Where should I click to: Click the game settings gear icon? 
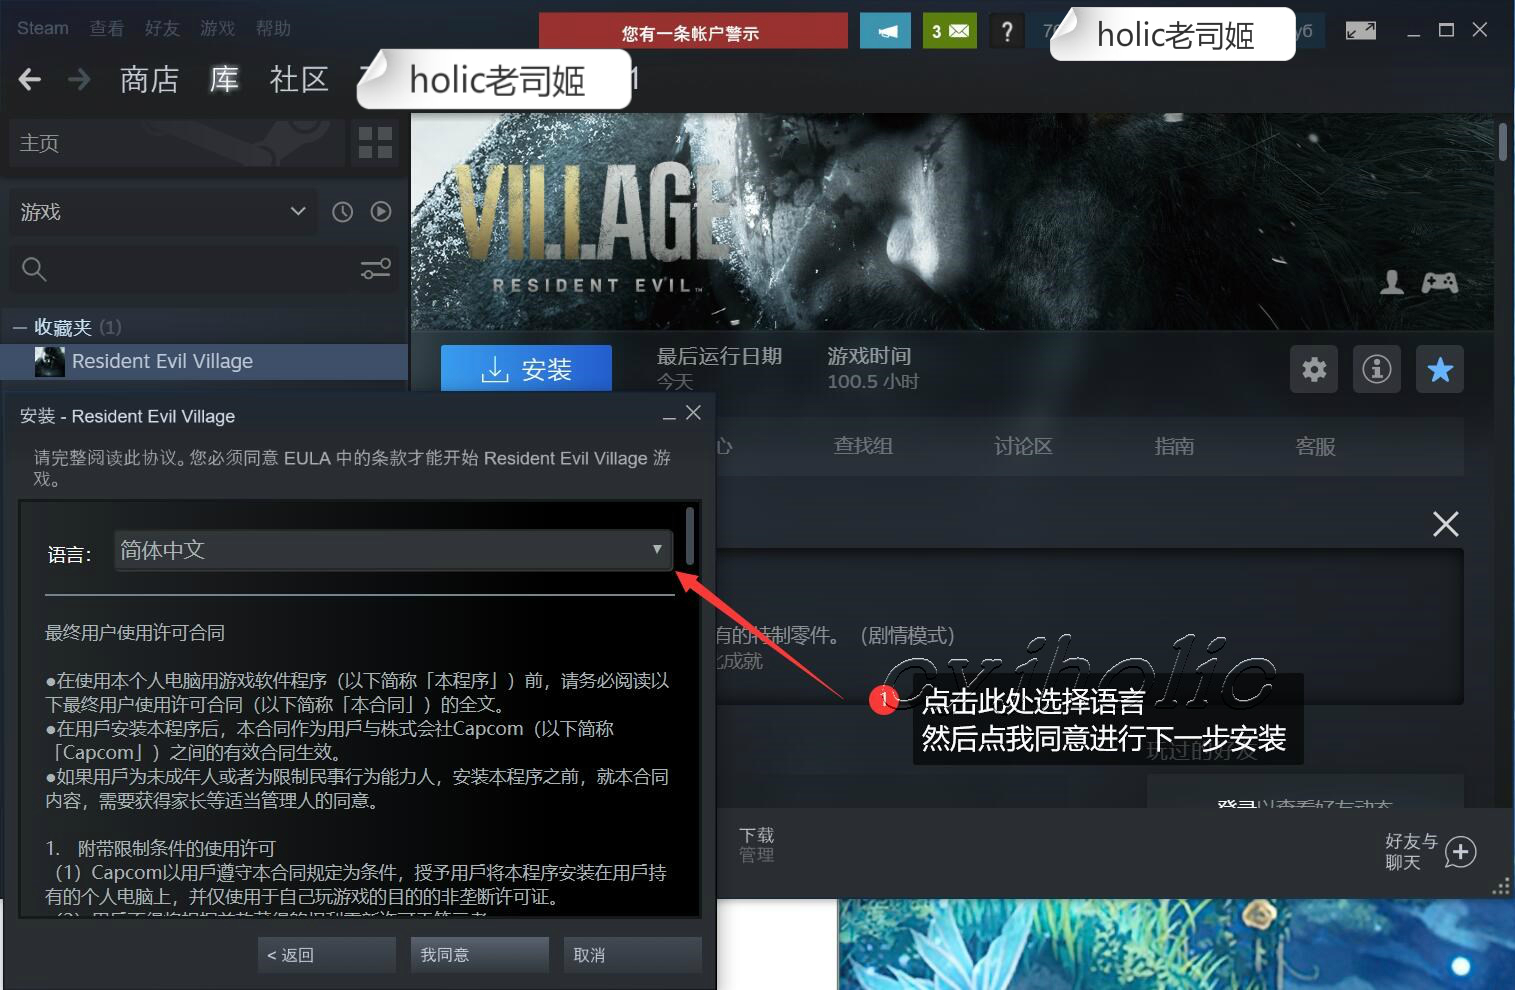tap(1313, 370)
